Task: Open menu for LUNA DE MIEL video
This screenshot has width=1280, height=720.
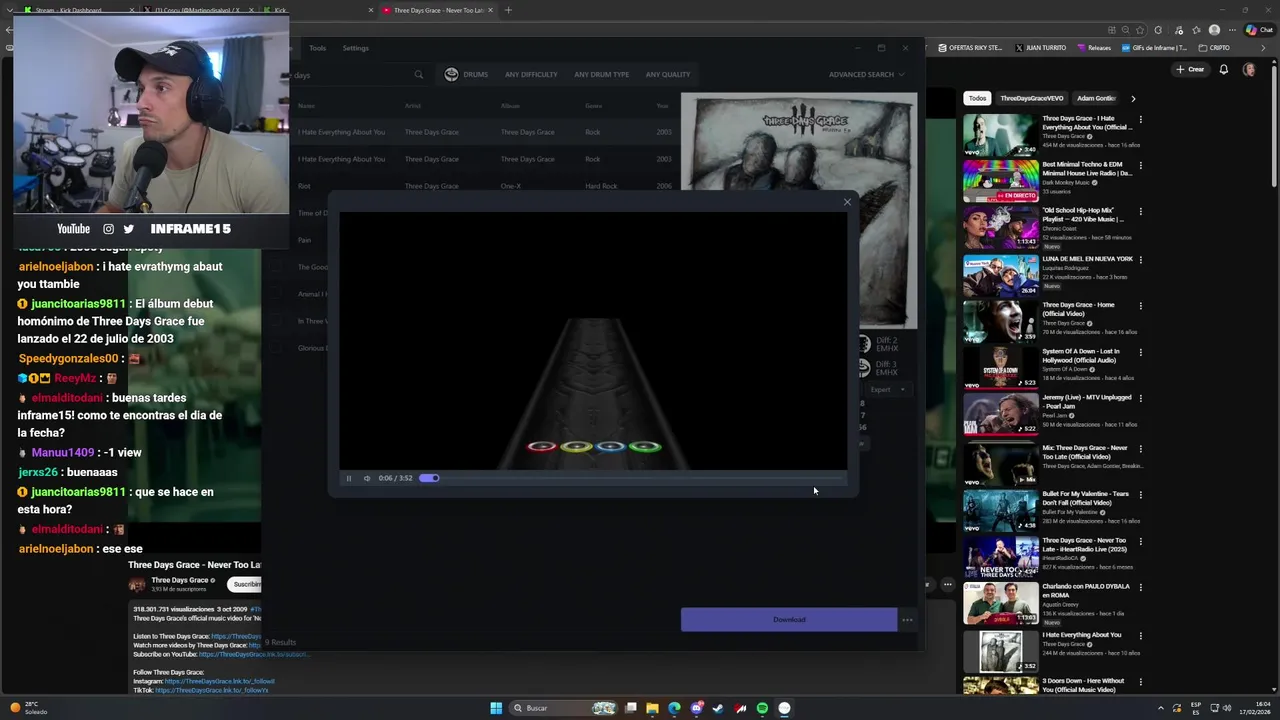Action: (1141, 259)
